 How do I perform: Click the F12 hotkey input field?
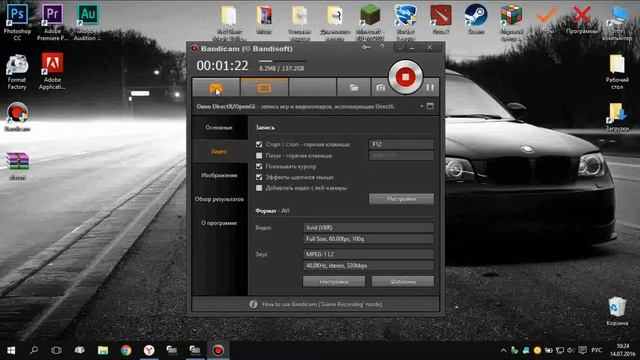pos(401,144)
